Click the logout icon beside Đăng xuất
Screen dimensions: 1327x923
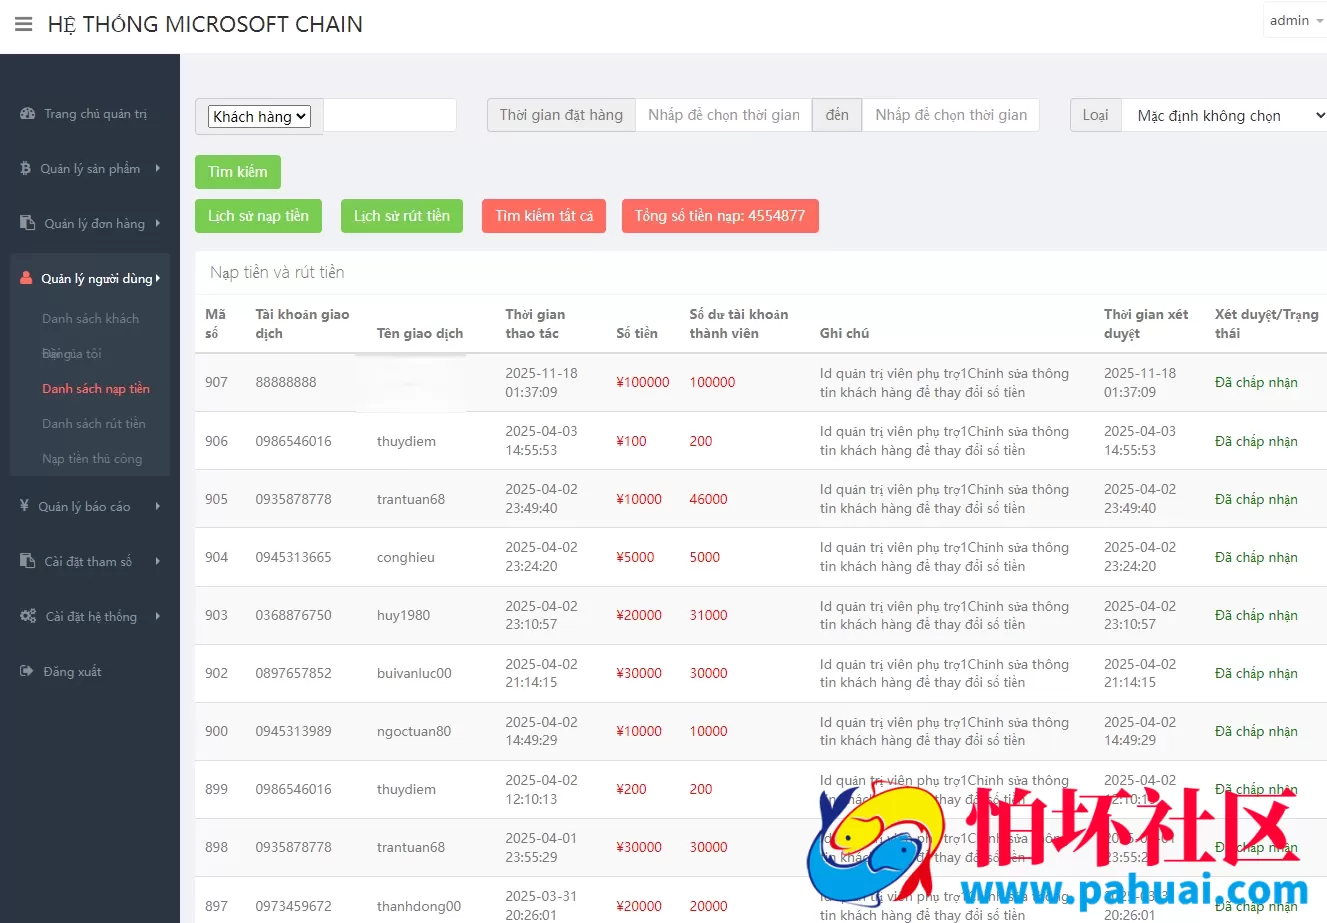(x=27, y=671)
